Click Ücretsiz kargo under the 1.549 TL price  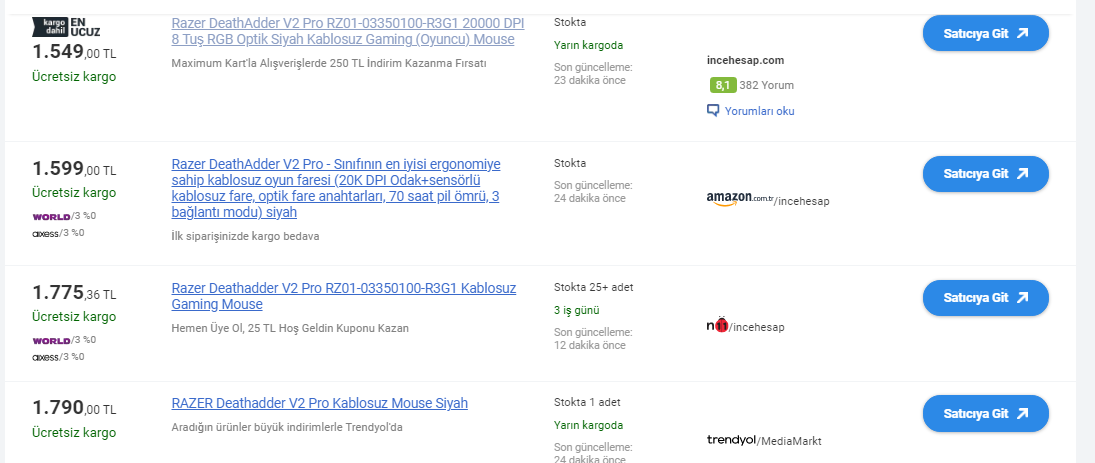pyautogui.click(x=74, y=77)
